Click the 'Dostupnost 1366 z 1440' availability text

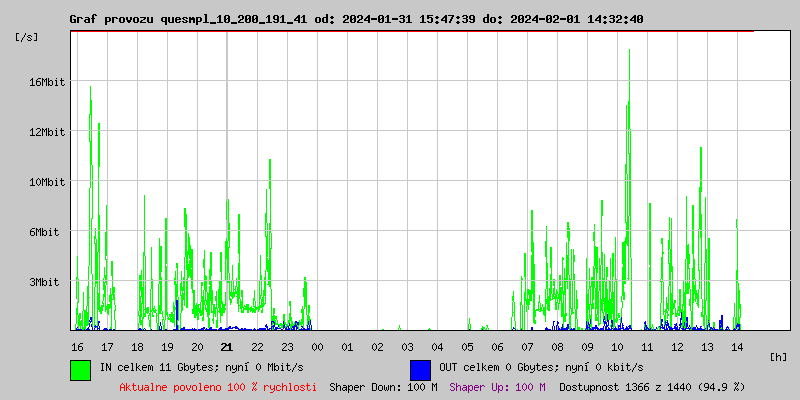pyautogui.click(x=652, y=386)
